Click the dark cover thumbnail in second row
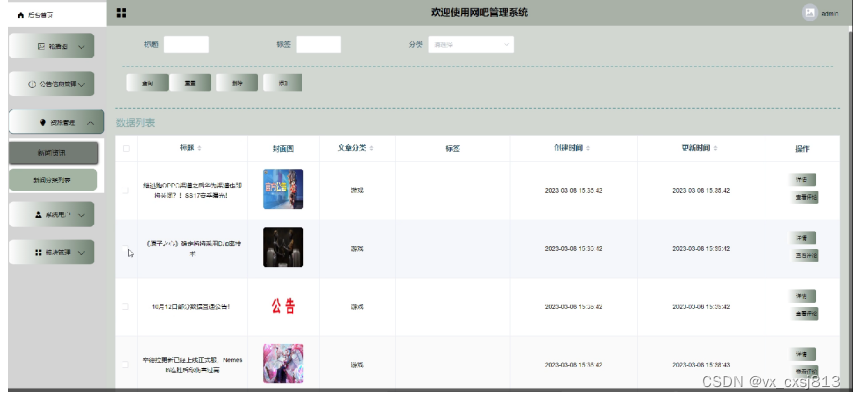 click(x=283, y=247)
